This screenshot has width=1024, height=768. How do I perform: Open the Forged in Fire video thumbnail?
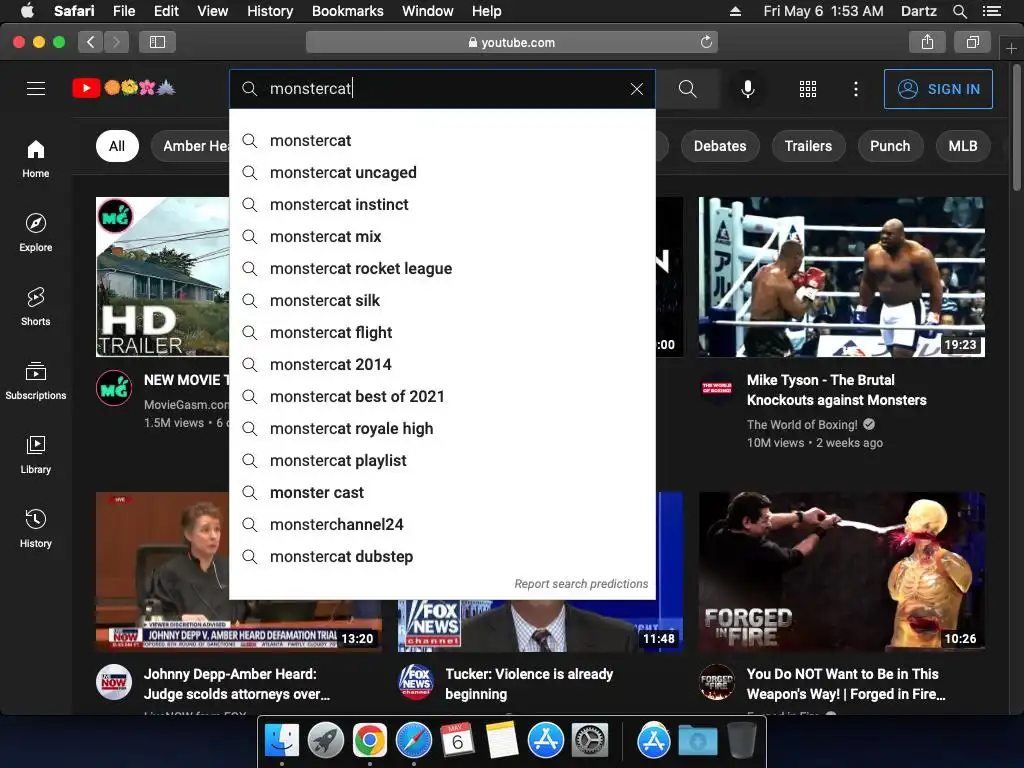pyautogui.click(x=841, y=571)
